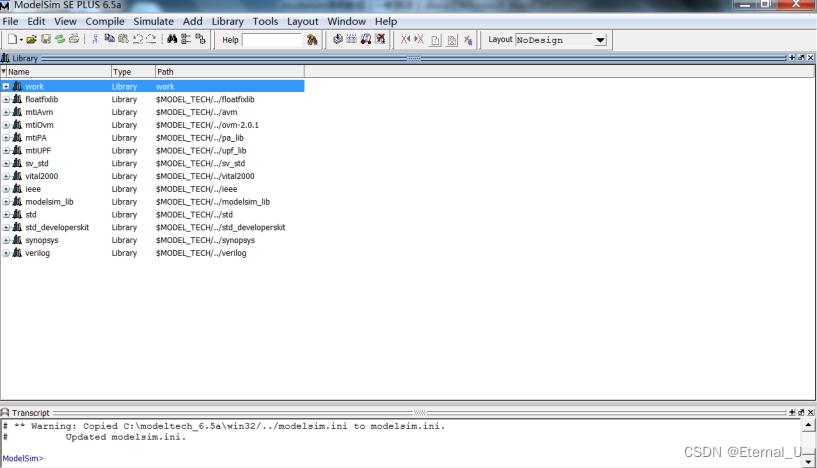Sort by the Type column header
The width and height of the screenshot is (817, 468).
133,72
